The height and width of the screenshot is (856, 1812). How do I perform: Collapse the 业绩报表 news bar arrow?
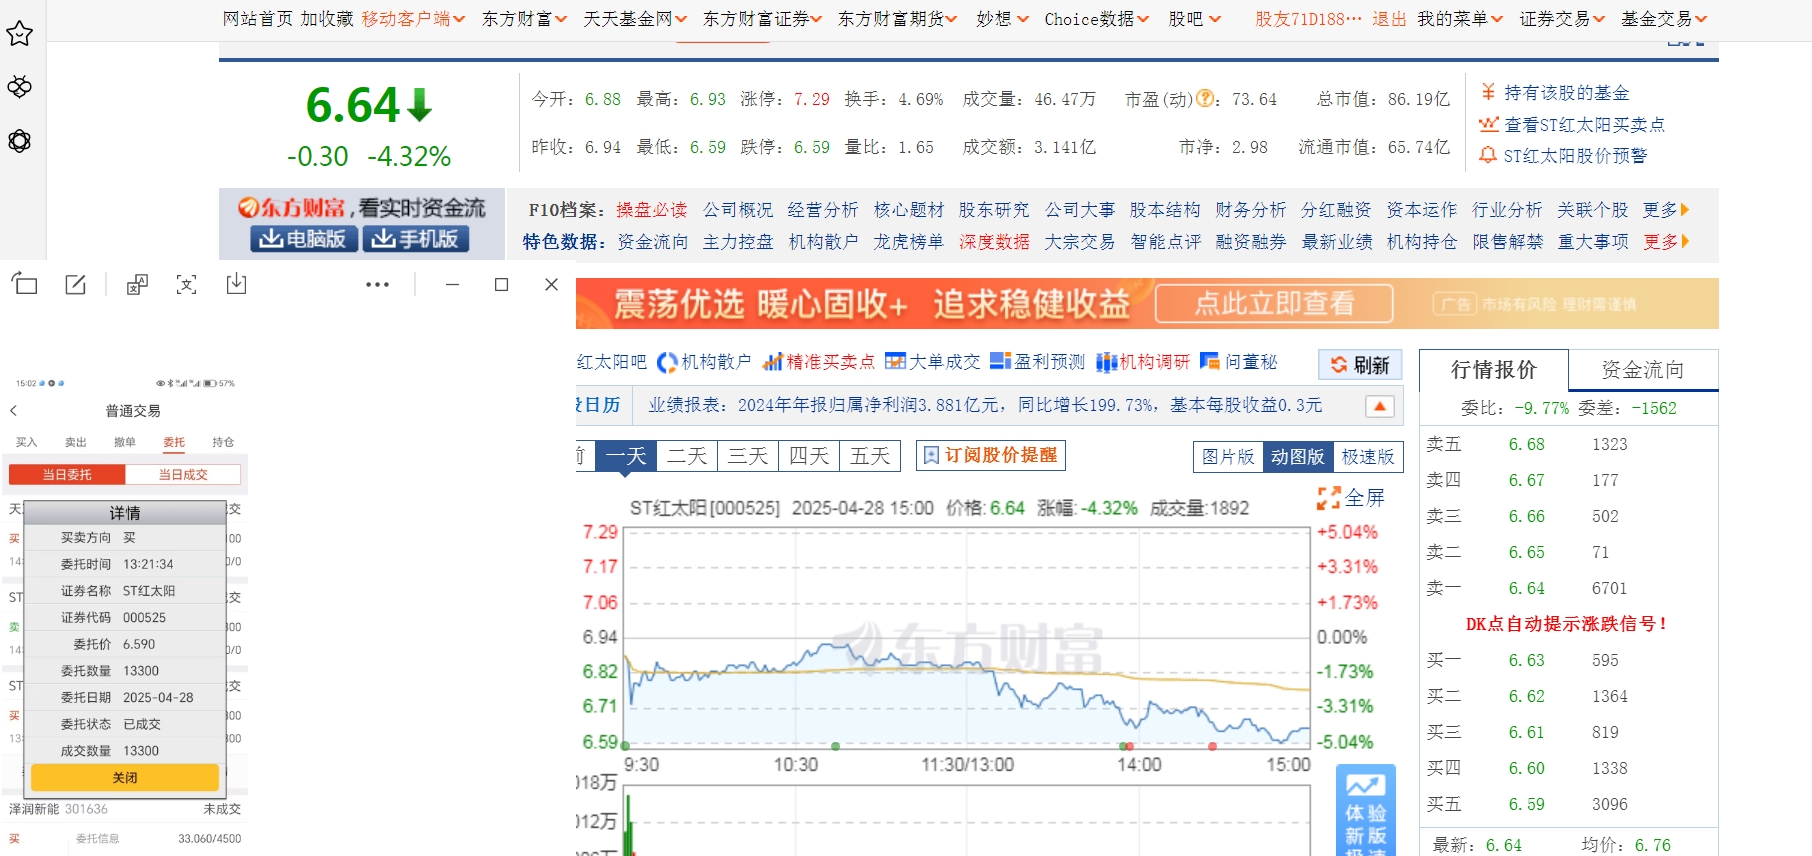click(1380, 406)
